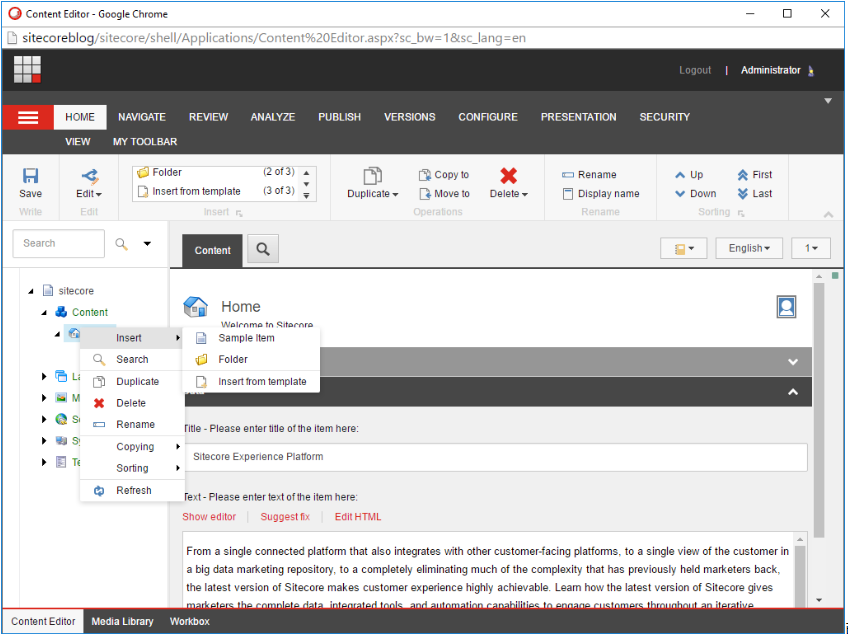Open the Copying submenu
Image resolution: width=848 pixels, height=634 pixels.
tap(132, 447)
